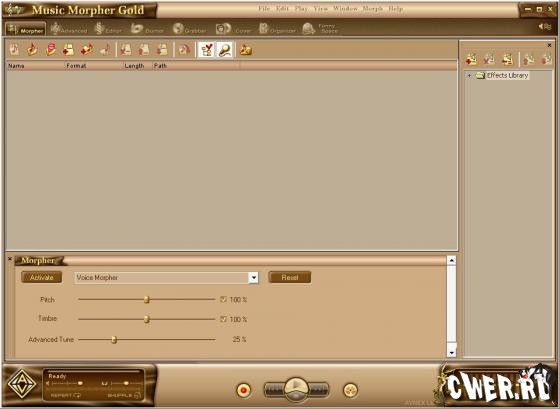This screenshot has width=560, height=409.
Task: Click the balance slider handle in status display
Action: (x=126, y=383)
